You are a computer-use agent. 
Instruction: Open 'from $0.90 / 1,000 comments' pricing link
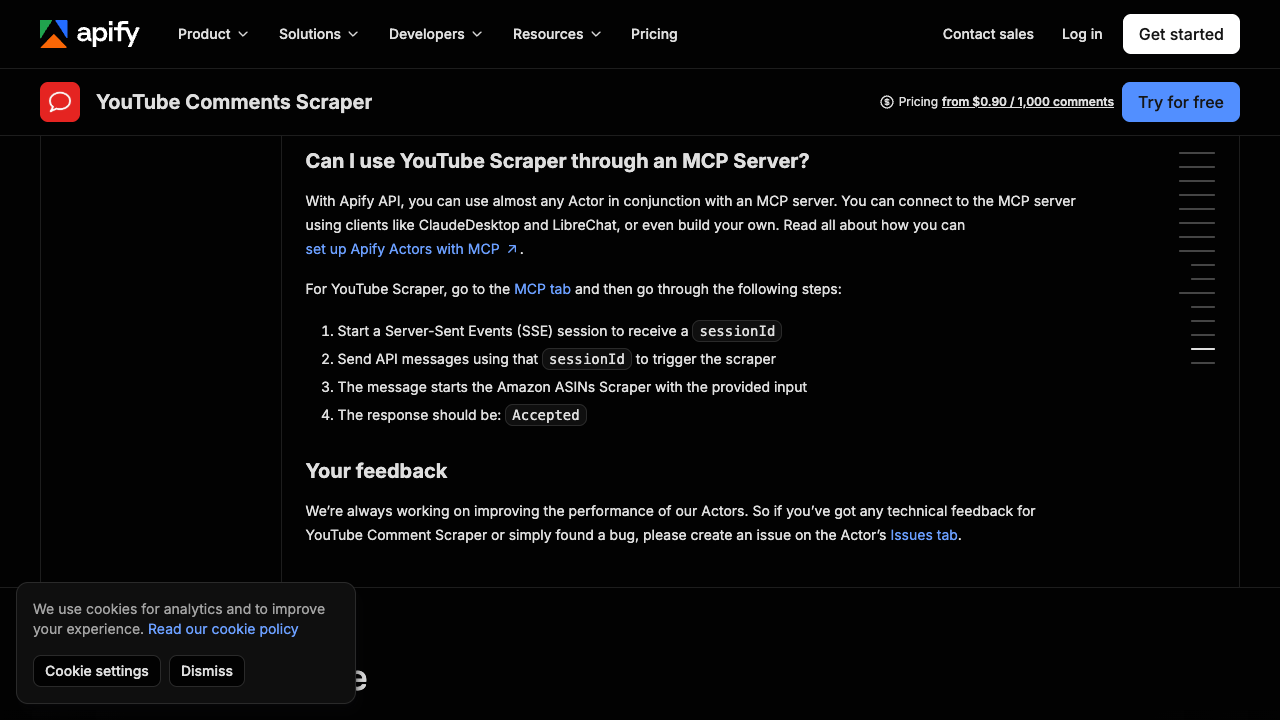click(x=1028, y=102)
